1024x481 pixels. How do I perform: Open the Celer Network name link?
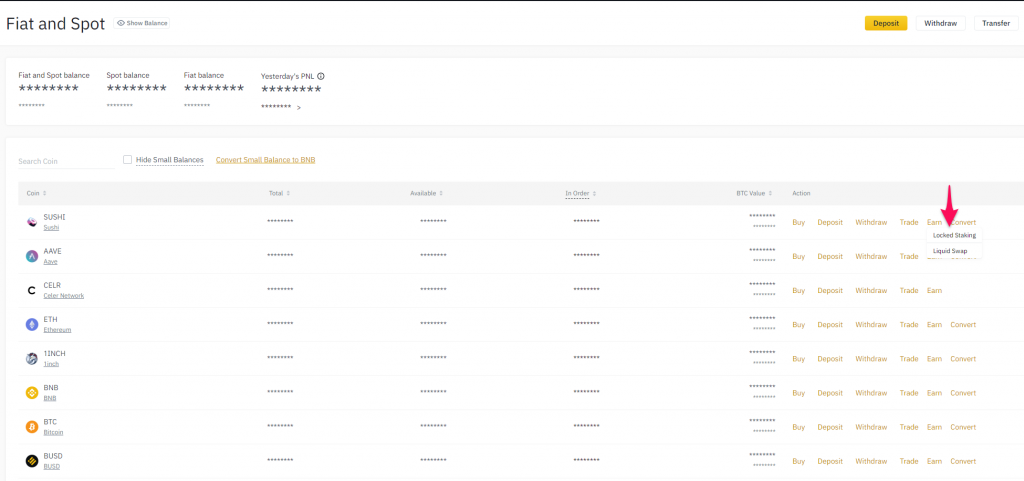[63, 296]
